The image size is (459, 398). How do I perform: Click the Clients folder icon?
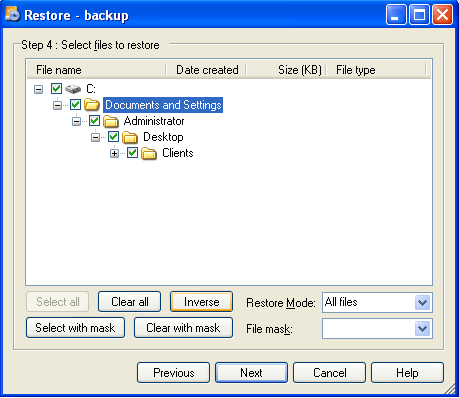pos(149,153)
